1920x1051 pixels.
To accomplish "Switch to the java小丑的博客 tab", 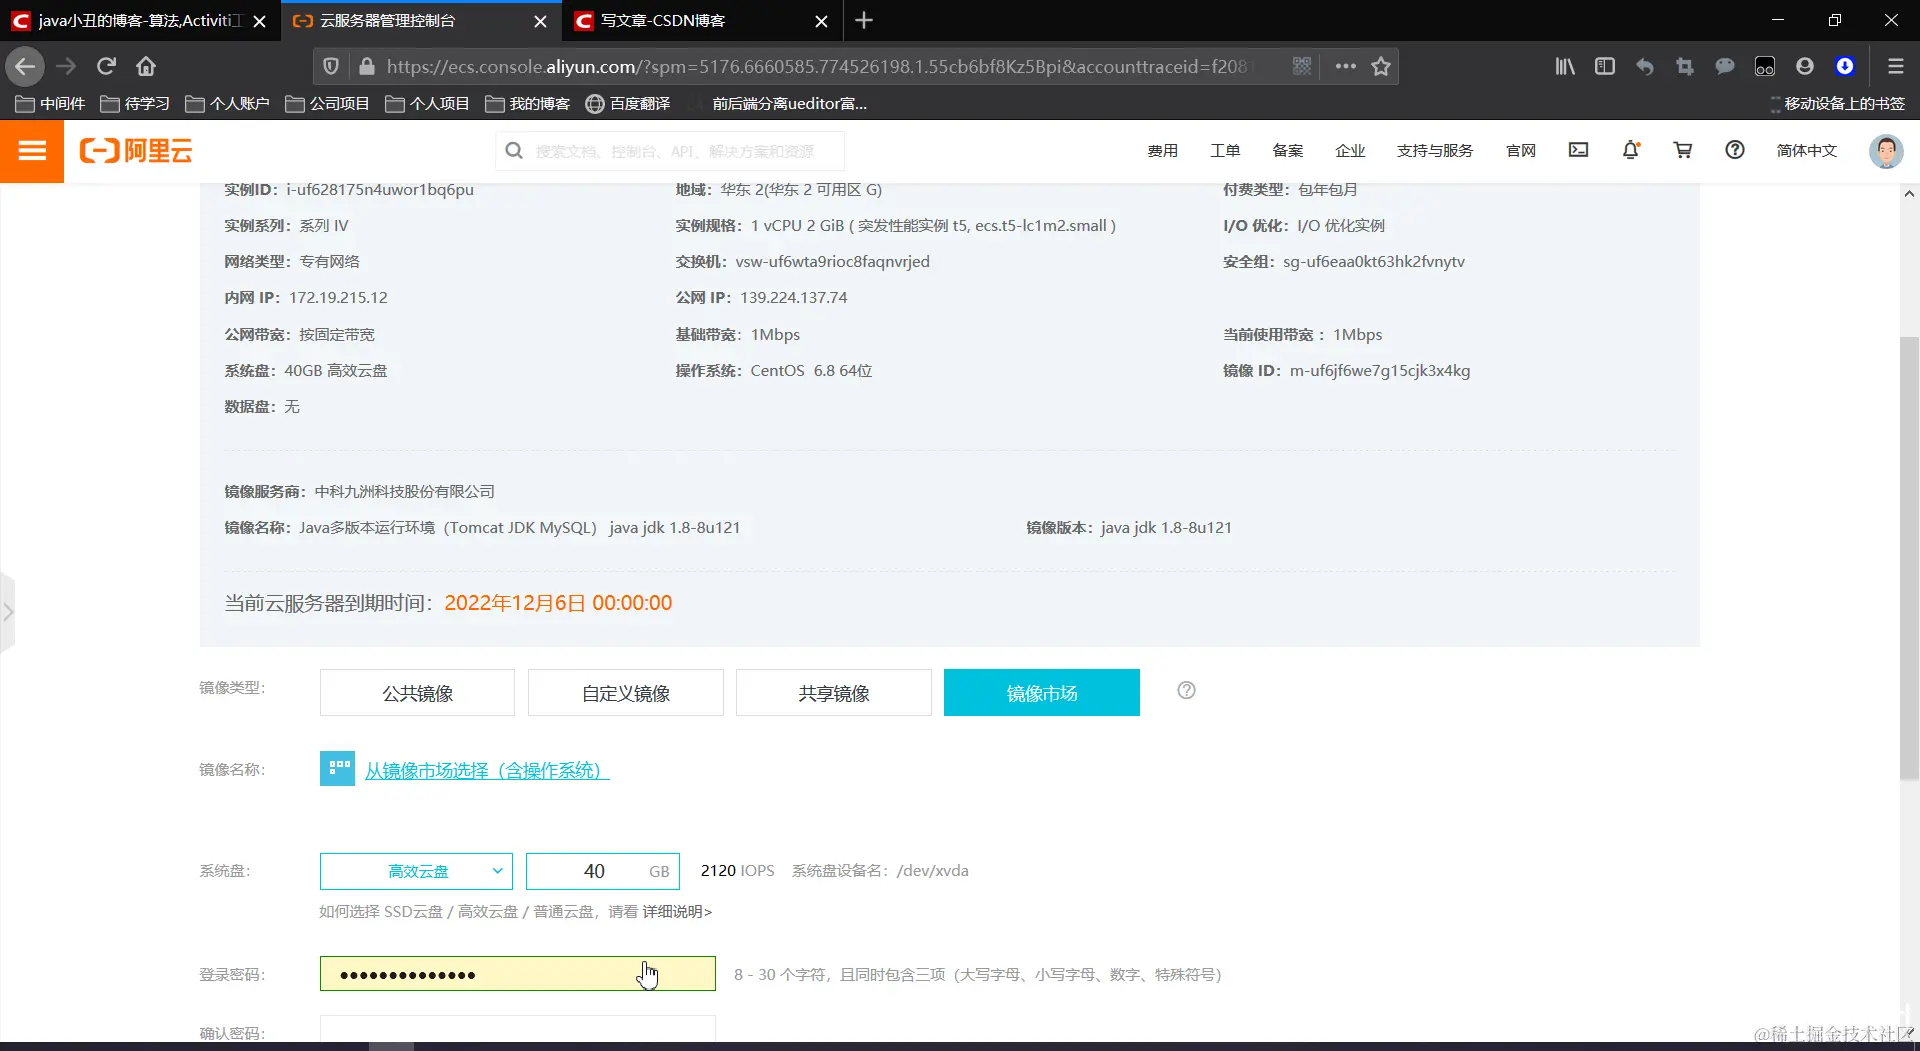I will [138, 20].
